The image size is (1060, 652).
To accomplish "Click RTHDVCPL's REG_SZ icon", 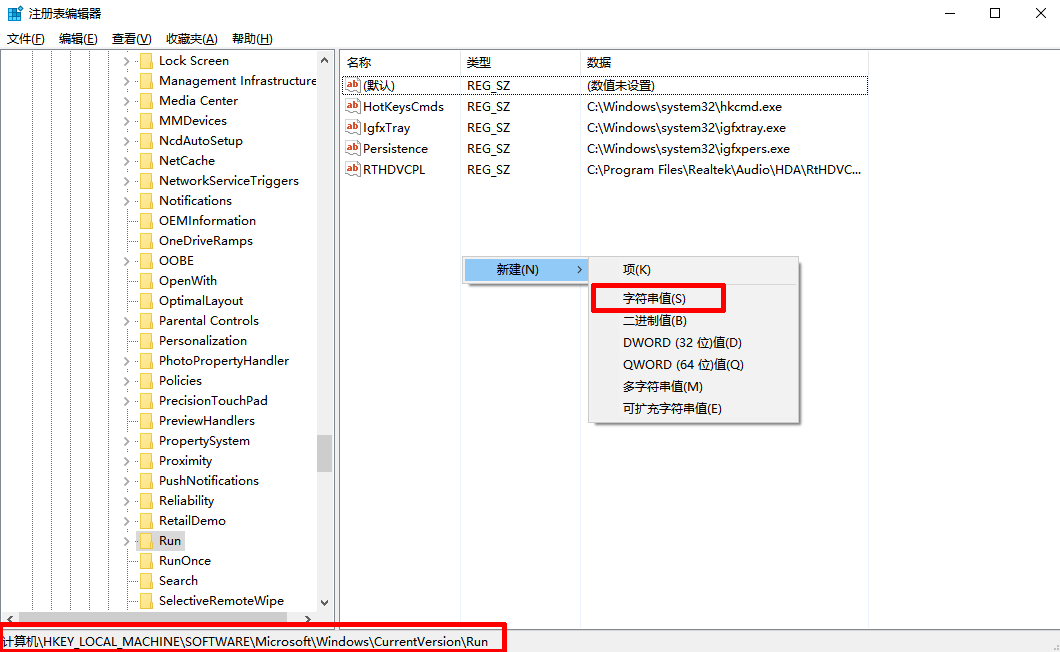I will 352,169.
